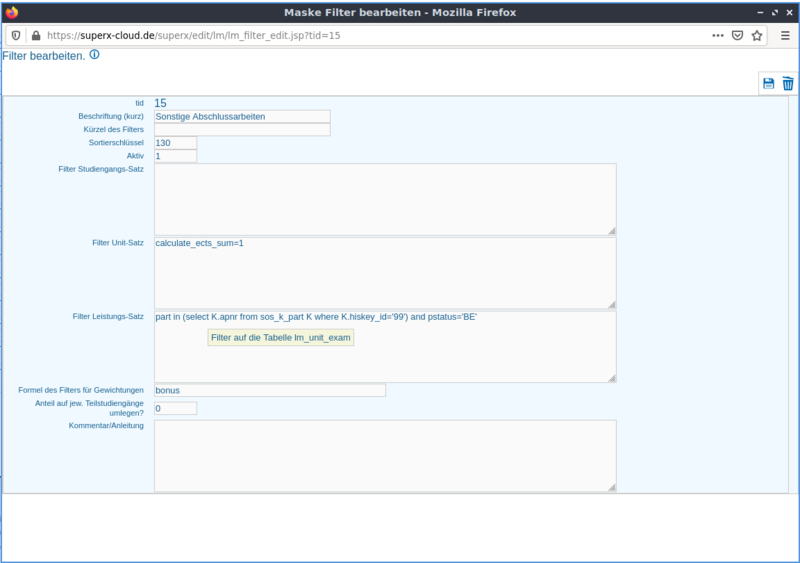800x563 pixels.
Task: Click the Formel des Filters für Gewichtungen label
Action: [x=81, y=390]
